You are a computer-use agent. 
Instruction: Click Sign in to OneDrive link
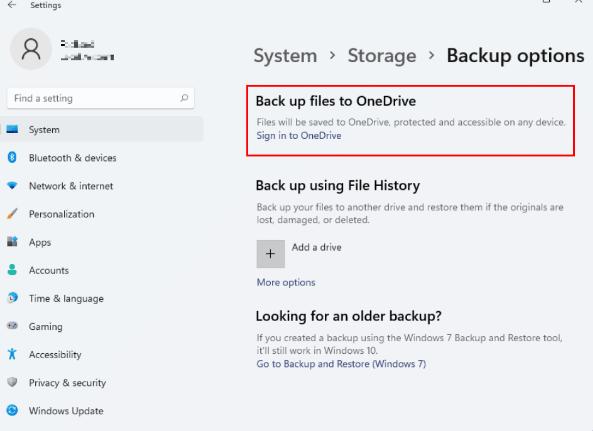299,135
